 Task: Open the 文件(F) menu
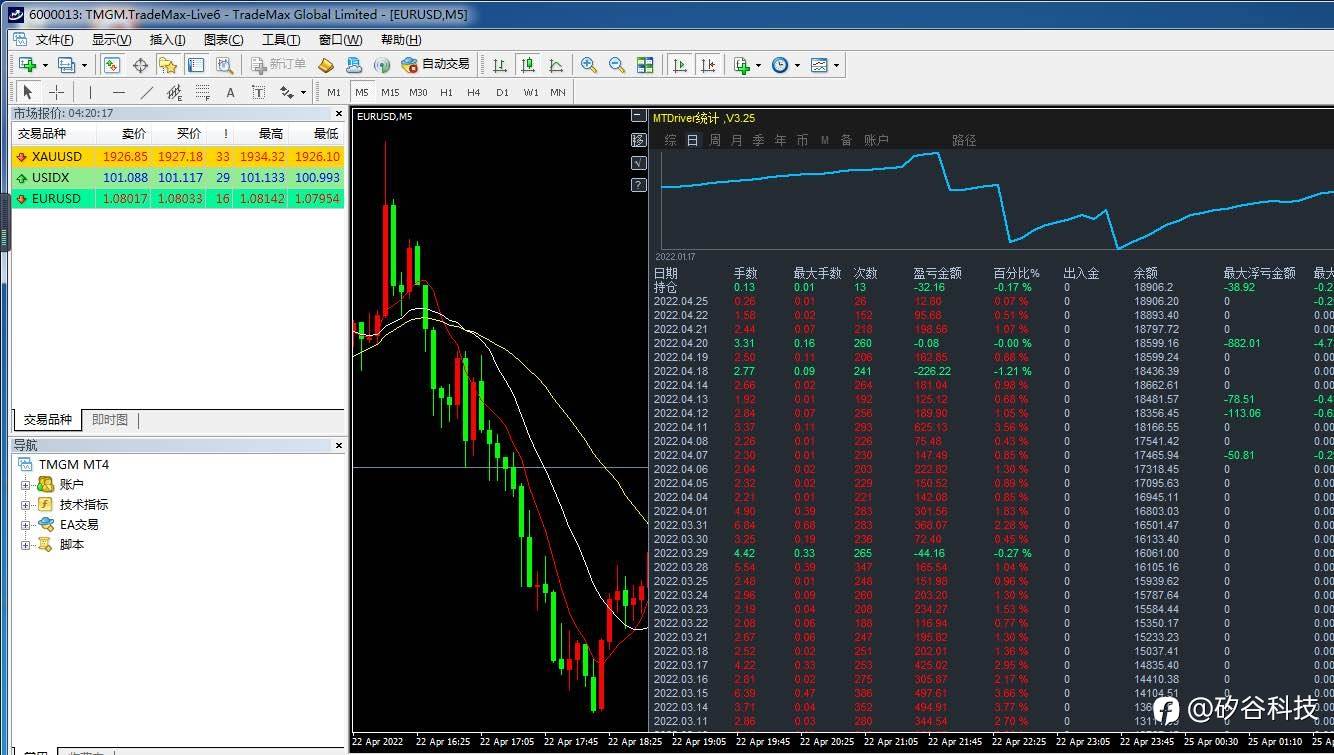(55, 40)
